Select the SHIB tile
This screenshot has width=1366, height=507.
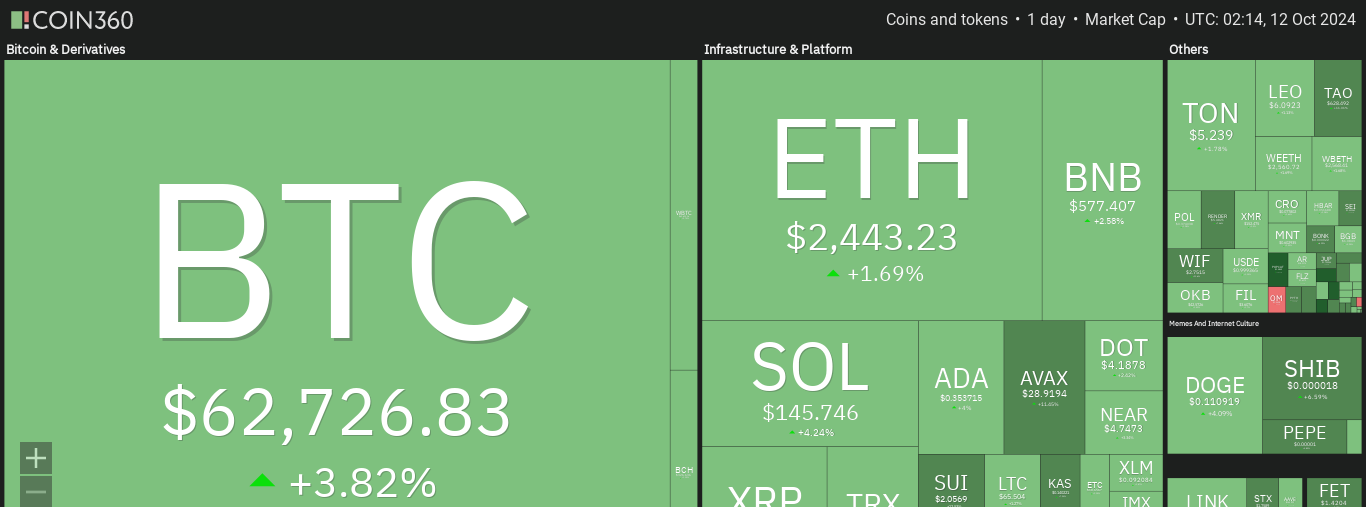click(1311, 377)
